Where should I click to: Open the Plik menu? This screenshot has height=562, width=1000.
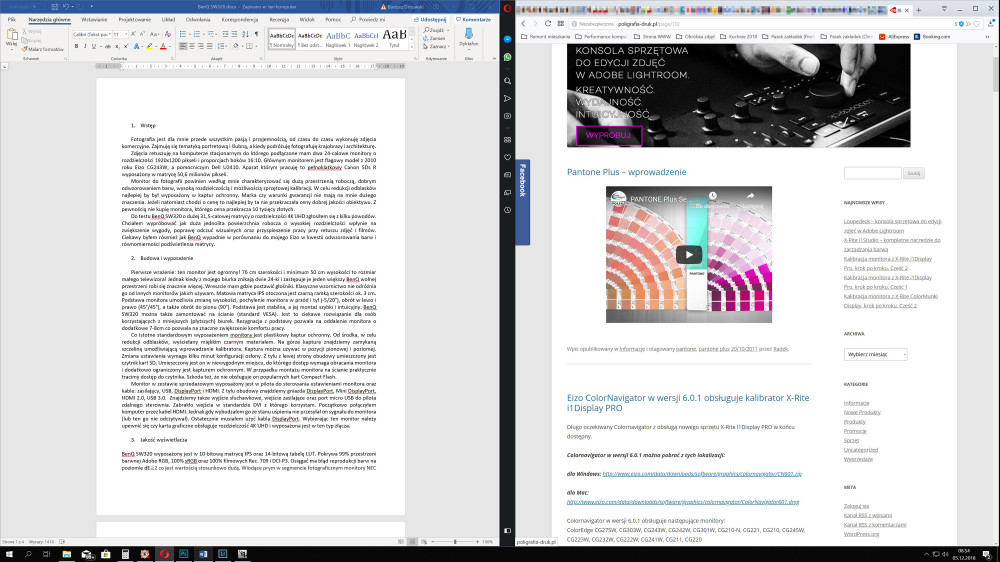pos(11,20)
